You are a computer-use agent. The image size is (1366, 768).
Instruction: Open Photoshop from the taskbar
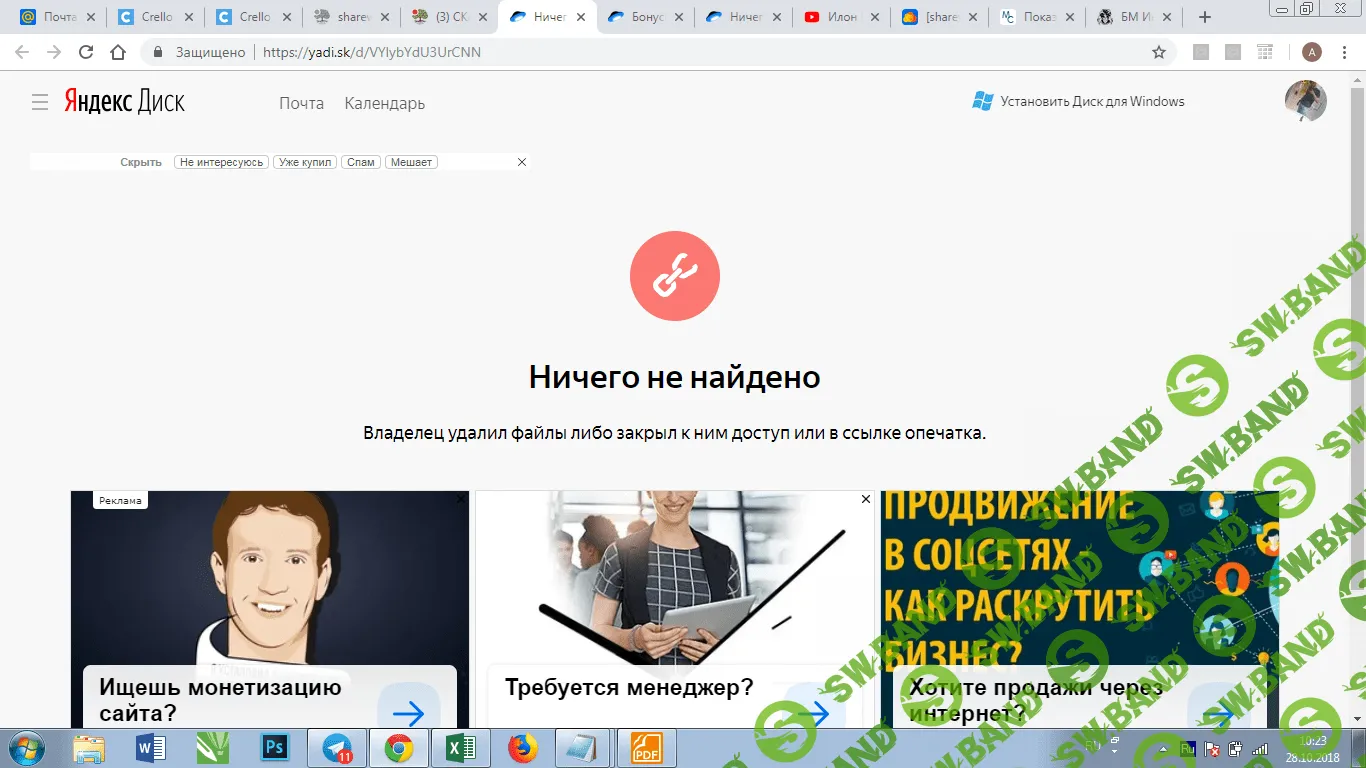click(x=274, y=747)
